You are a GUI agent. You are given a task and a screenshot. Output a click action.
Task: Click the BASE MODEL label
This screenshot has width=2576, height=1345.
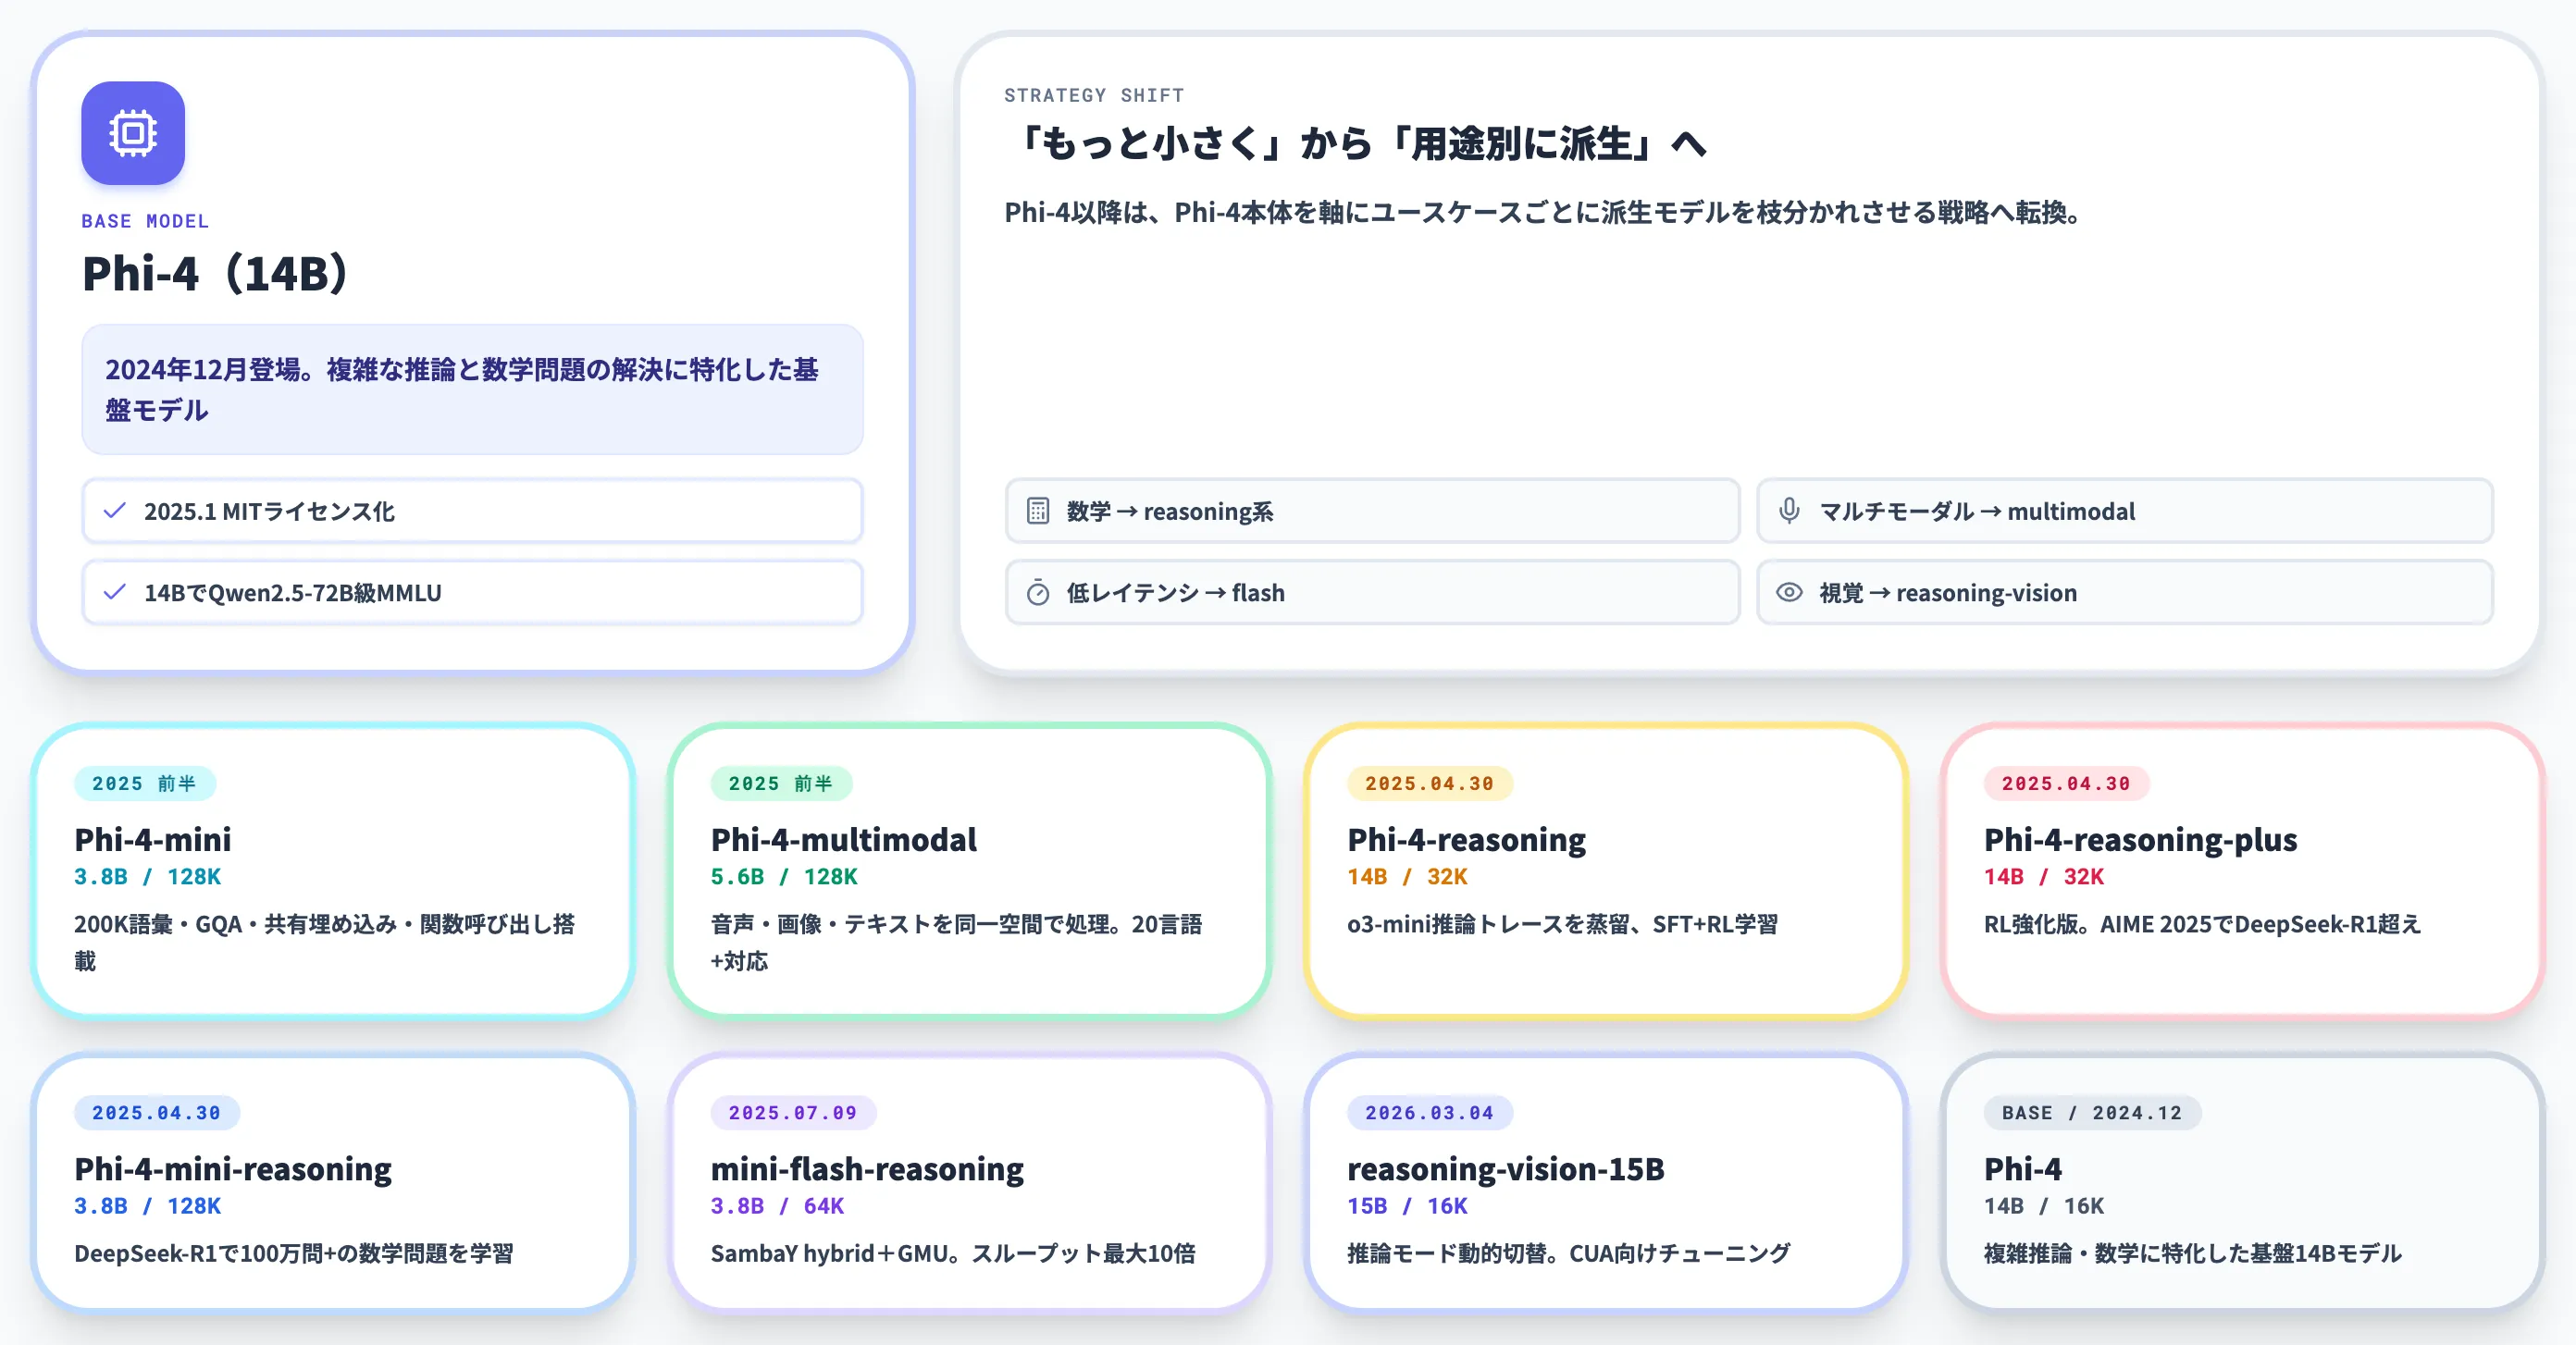(145, 221)
